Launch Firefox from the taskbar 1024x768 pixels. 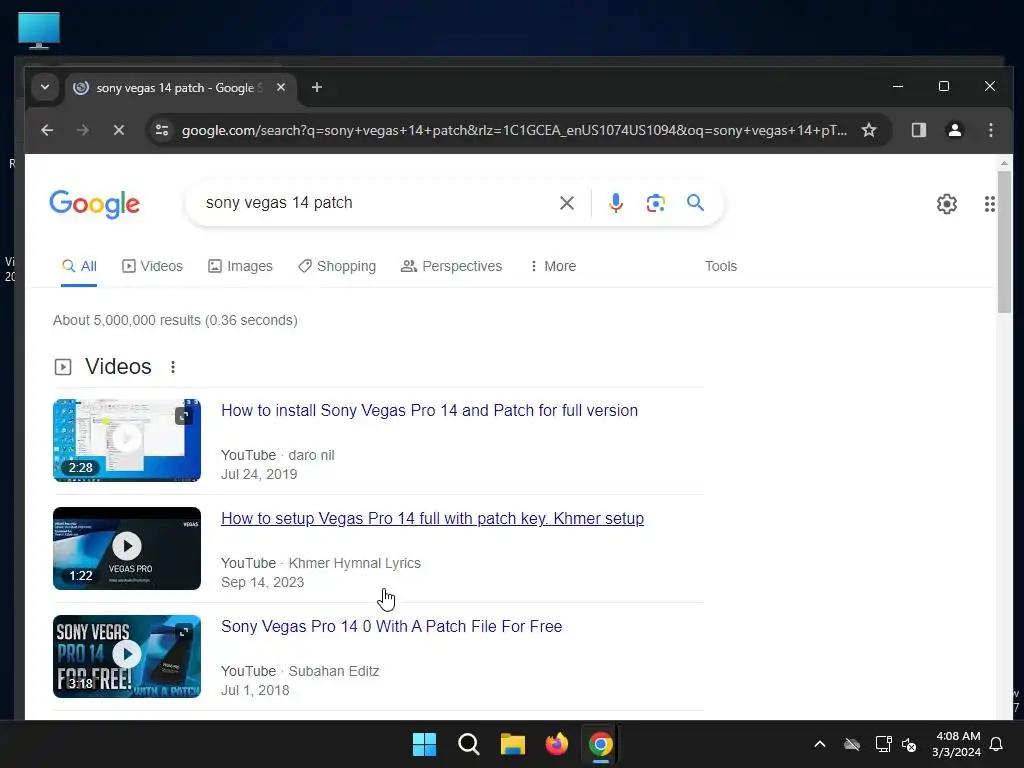(556, 744)
